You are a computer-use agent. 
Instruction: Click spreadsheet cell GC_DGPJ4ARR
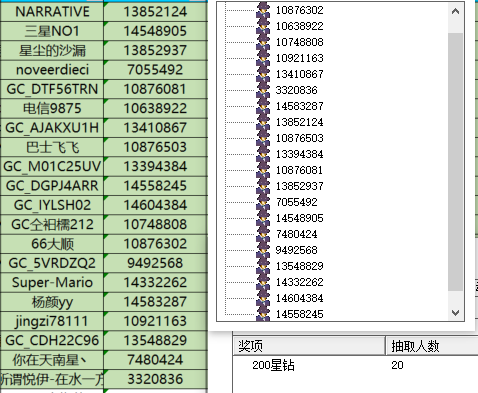point(52,186)
